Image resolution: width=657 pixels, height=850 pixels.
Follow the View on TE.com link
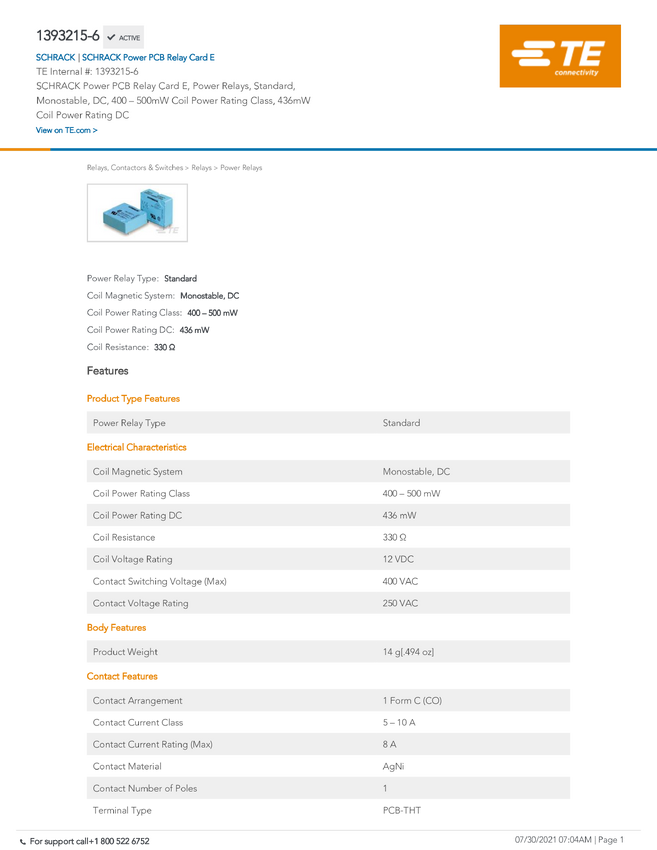[67, 130]
